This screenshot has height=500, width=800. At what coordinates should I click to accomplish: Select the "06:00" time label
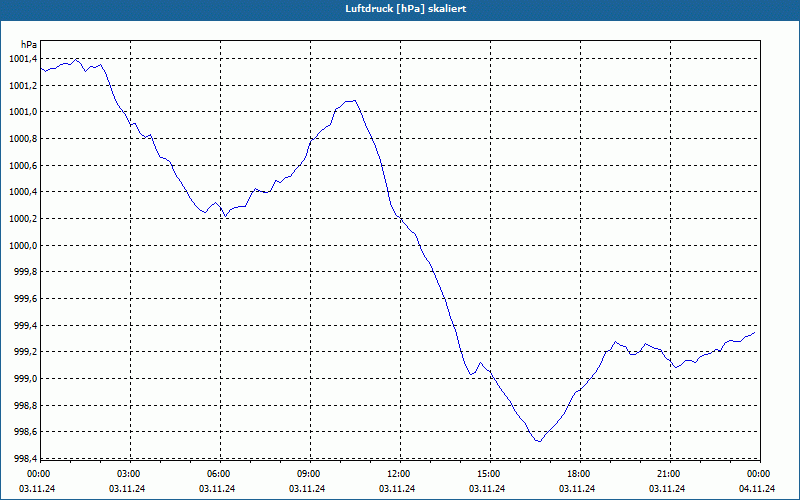[x=219, y=474]
